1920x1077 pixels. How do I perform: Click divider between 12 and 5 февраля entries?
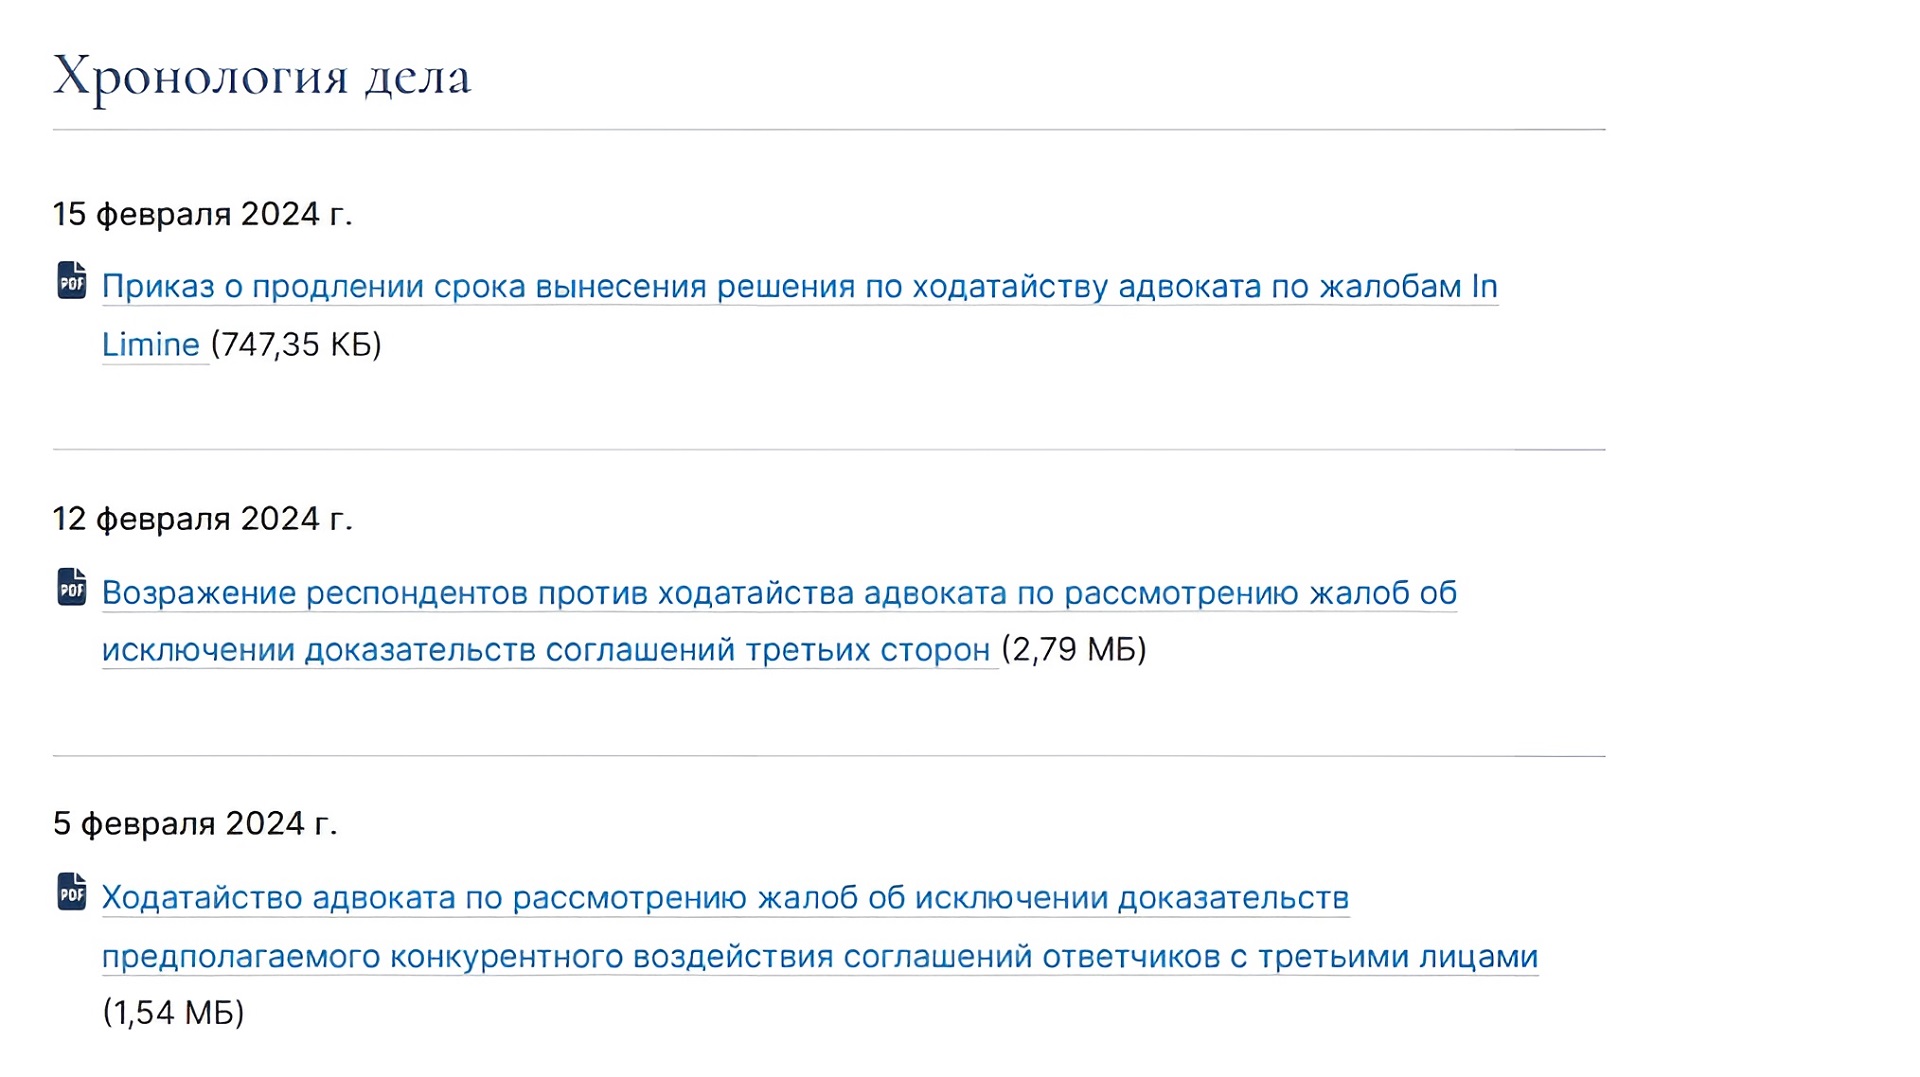828,756
